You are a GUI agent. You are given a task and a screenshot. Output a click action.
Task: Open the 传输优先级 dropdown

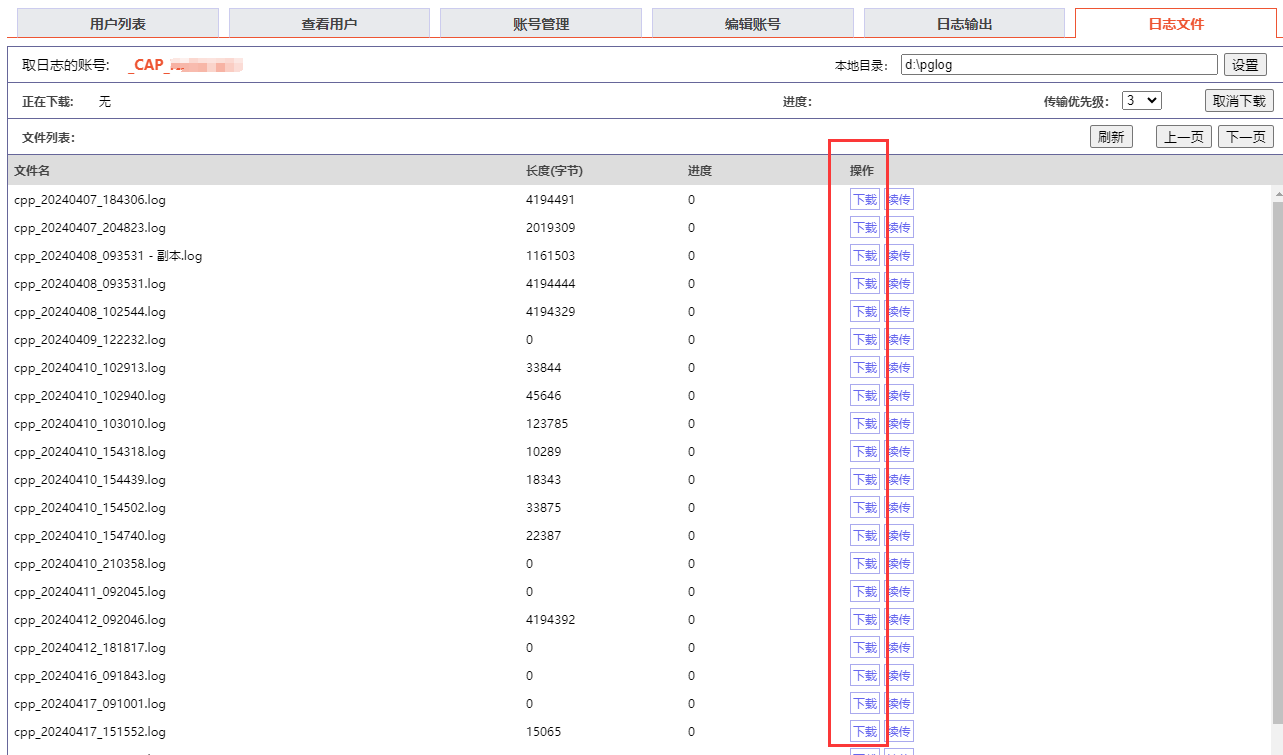pyautogui.click(x=1140, y=101)
